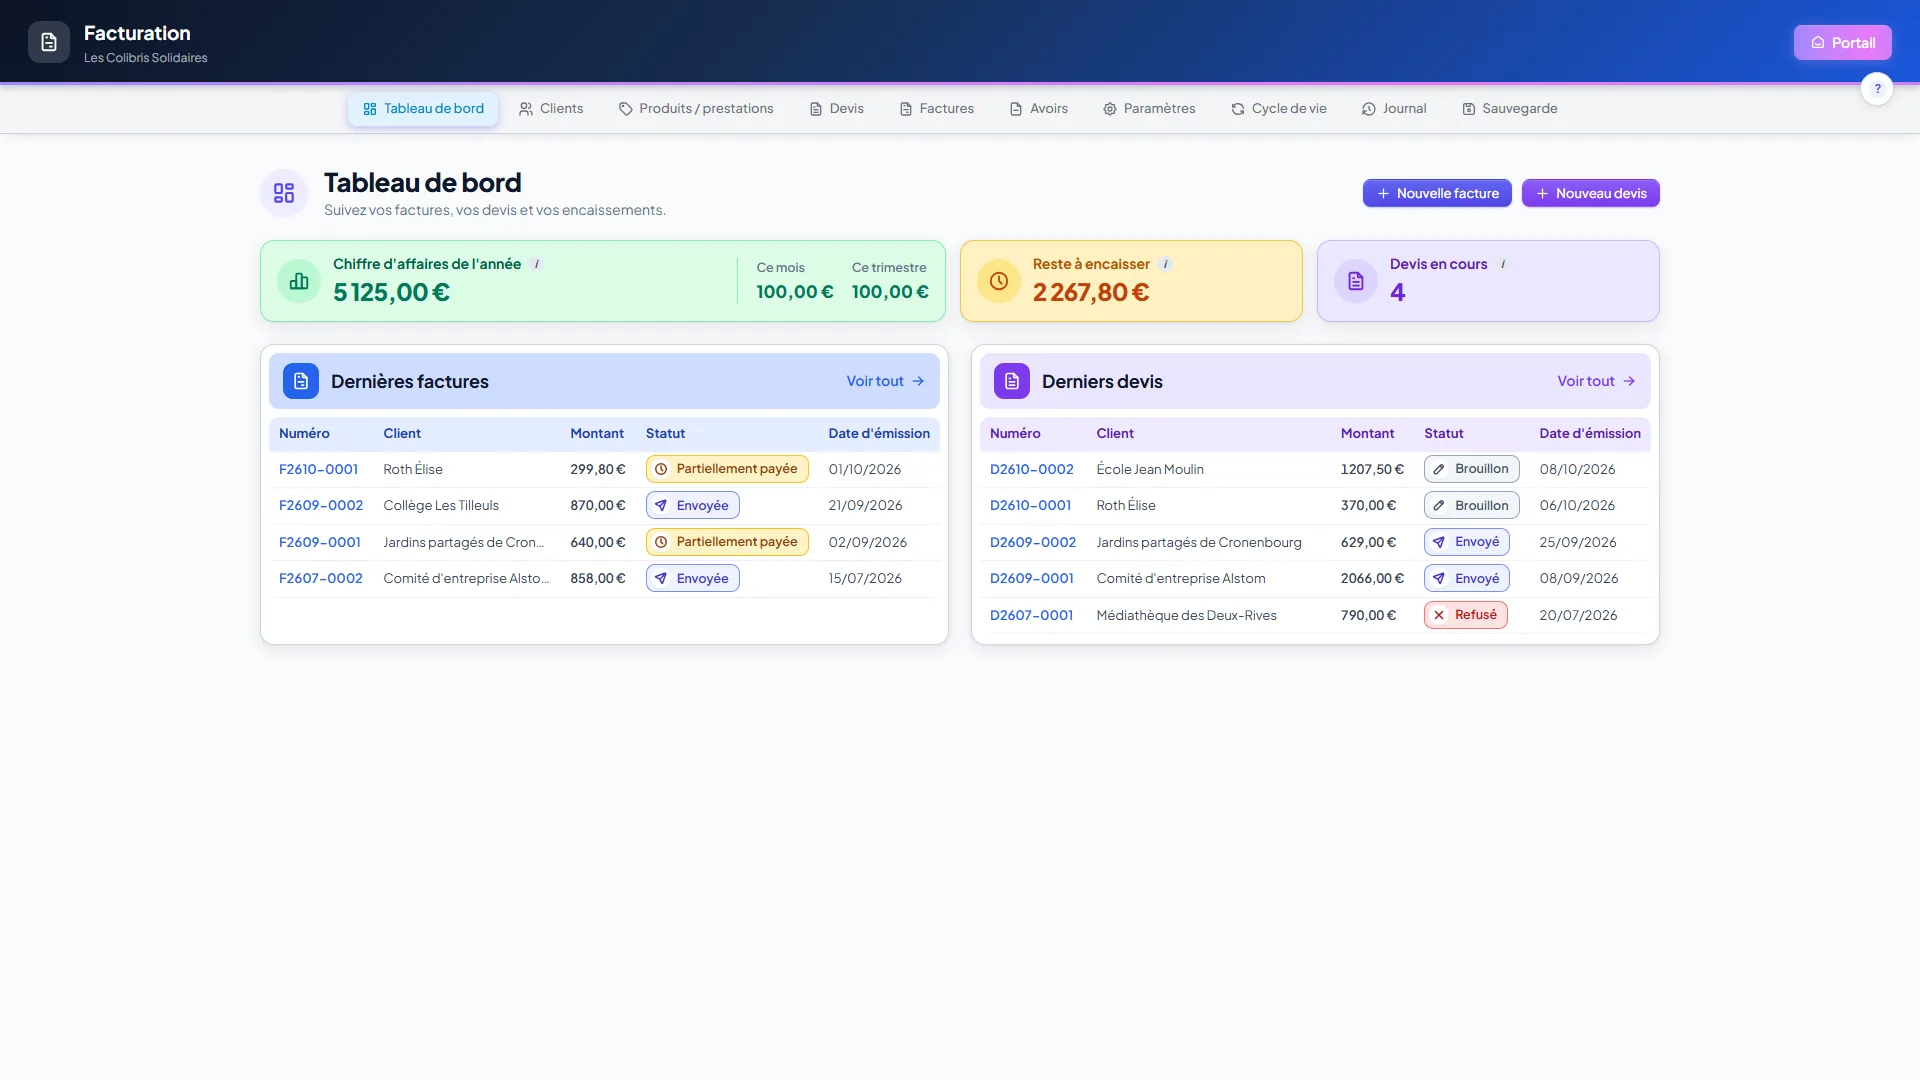Open the Devis tab
This screenshot has width=1920, height=1080.
(837, 109)
